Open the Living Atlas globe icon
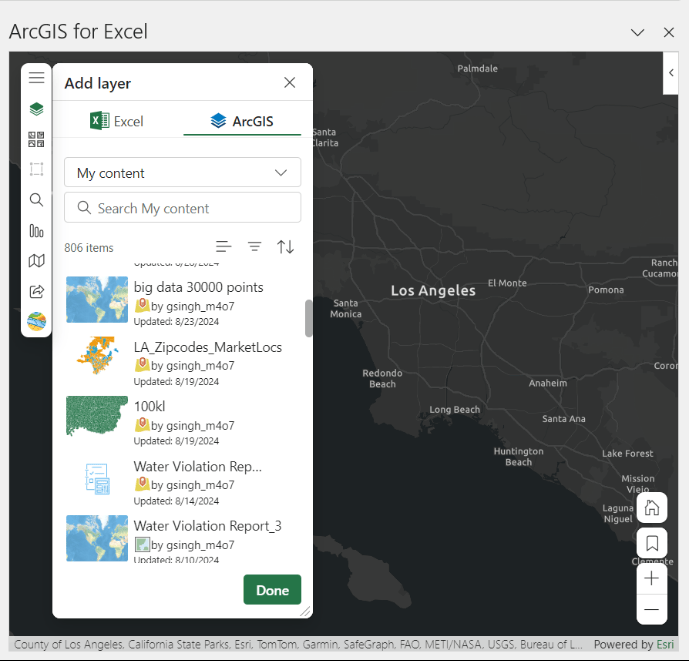The width and height of the screenshot is (689, 661). click(36, 321)
